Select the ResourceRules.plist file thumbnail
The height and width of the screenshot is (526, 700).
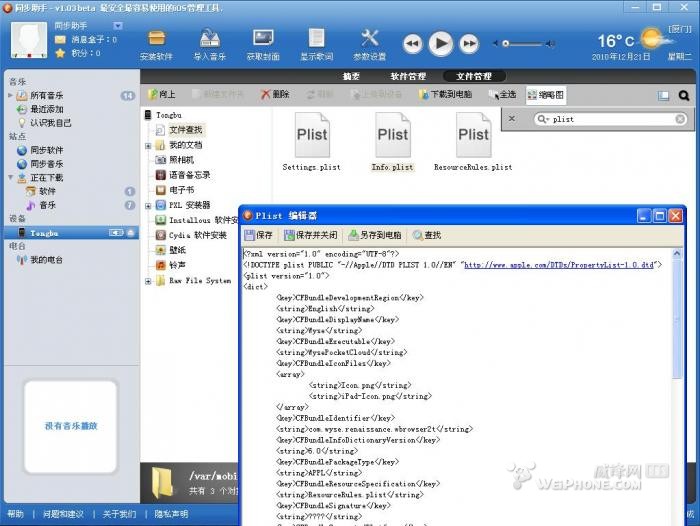pos(473,142)
